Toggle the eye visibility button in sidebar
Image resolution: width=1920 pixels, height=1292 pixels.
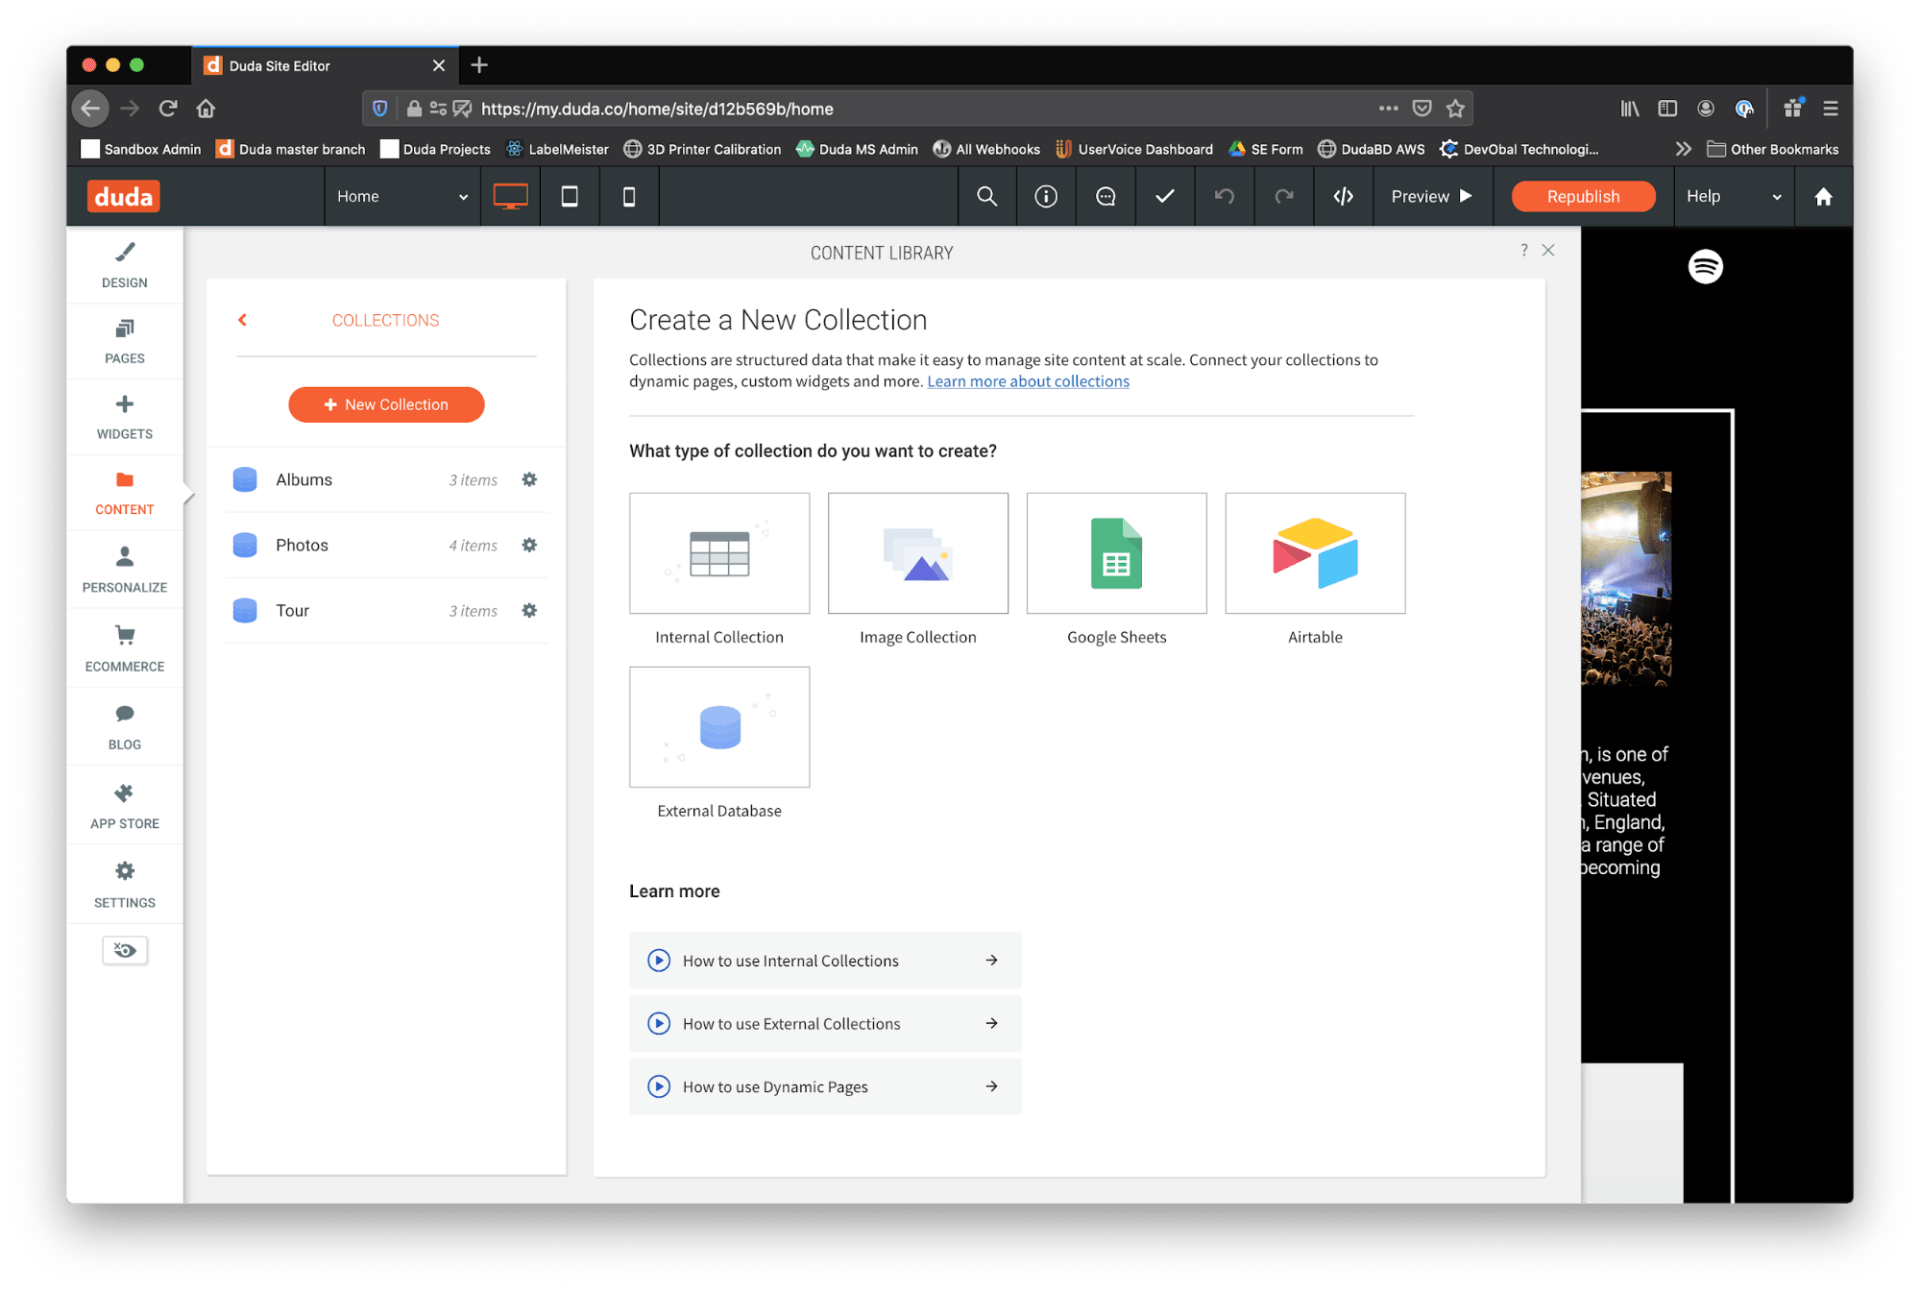tap(124, 950)
